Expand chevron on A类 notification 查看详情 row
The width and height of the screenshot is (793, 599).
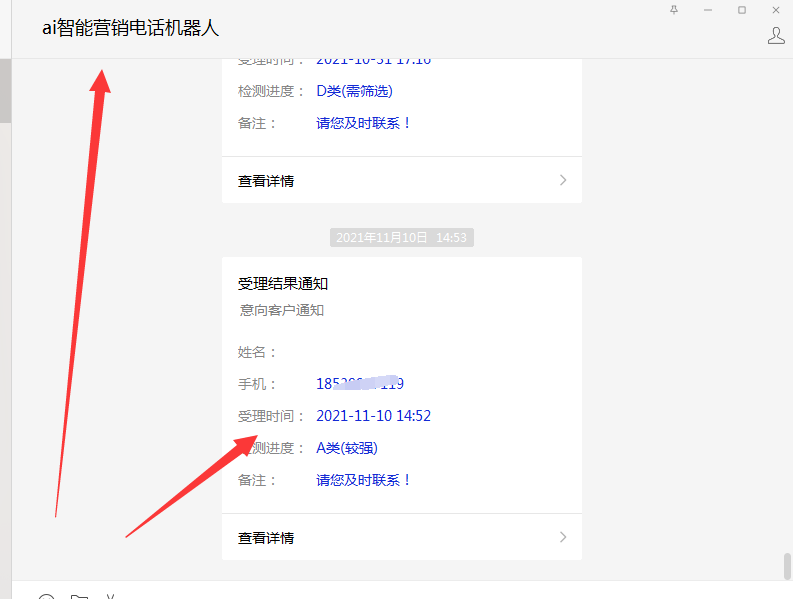coord(563,537)
